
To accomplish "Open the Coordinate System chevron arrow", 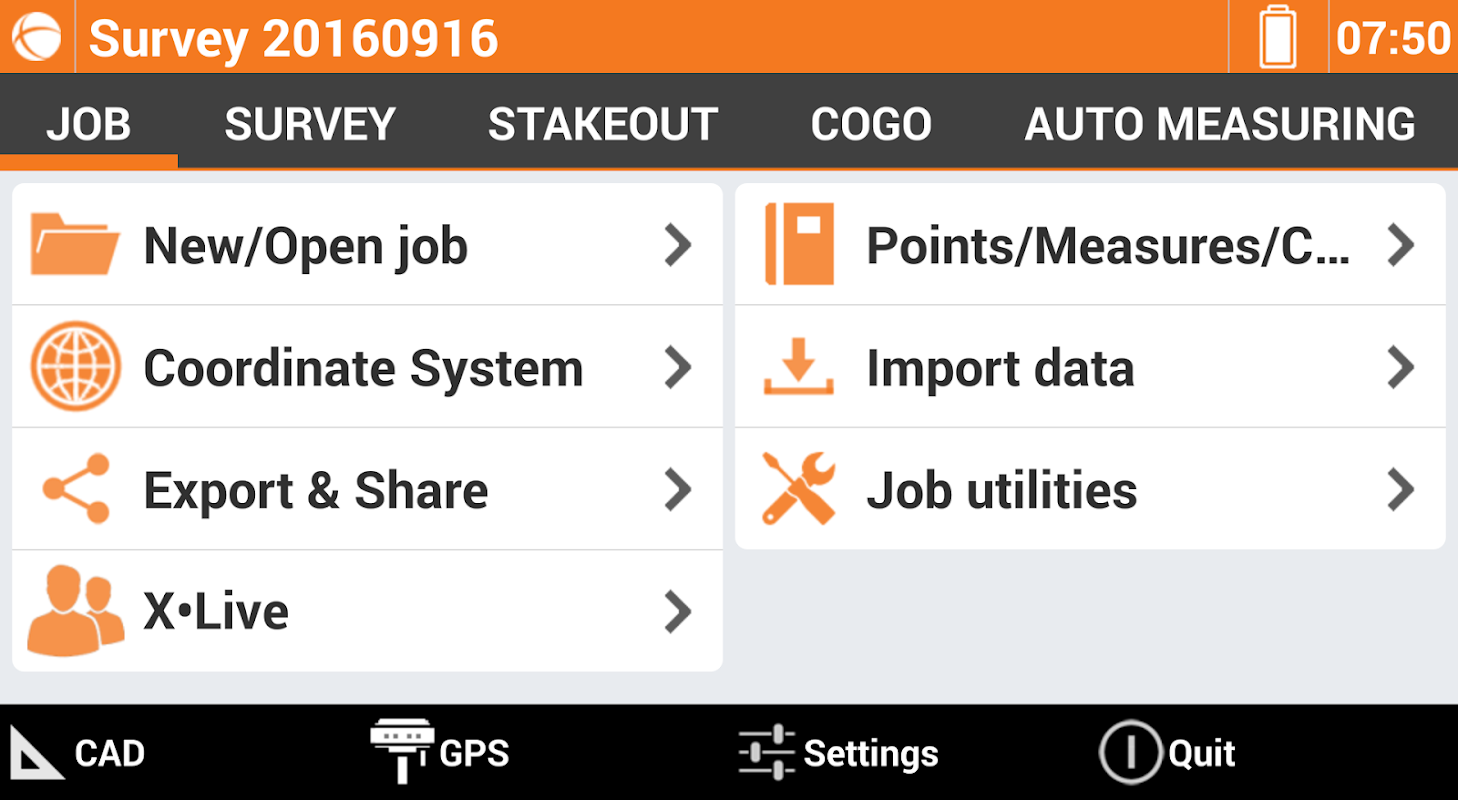I will pos(678,367).
